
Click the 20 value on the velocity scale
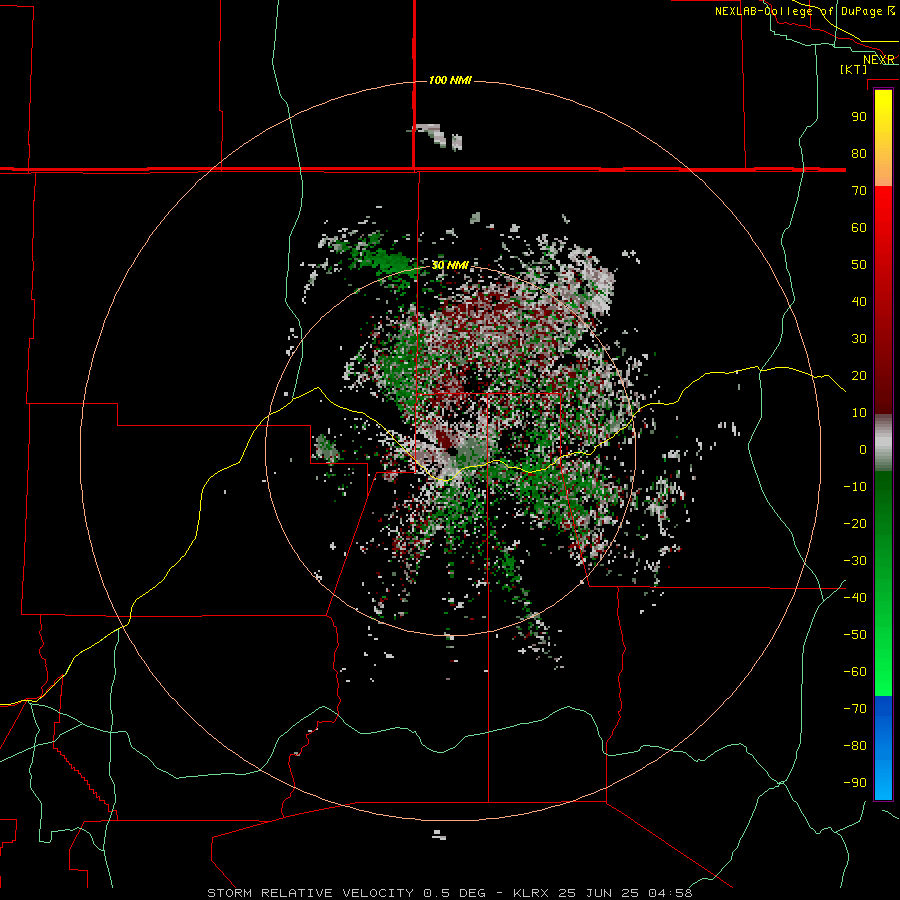859,376
